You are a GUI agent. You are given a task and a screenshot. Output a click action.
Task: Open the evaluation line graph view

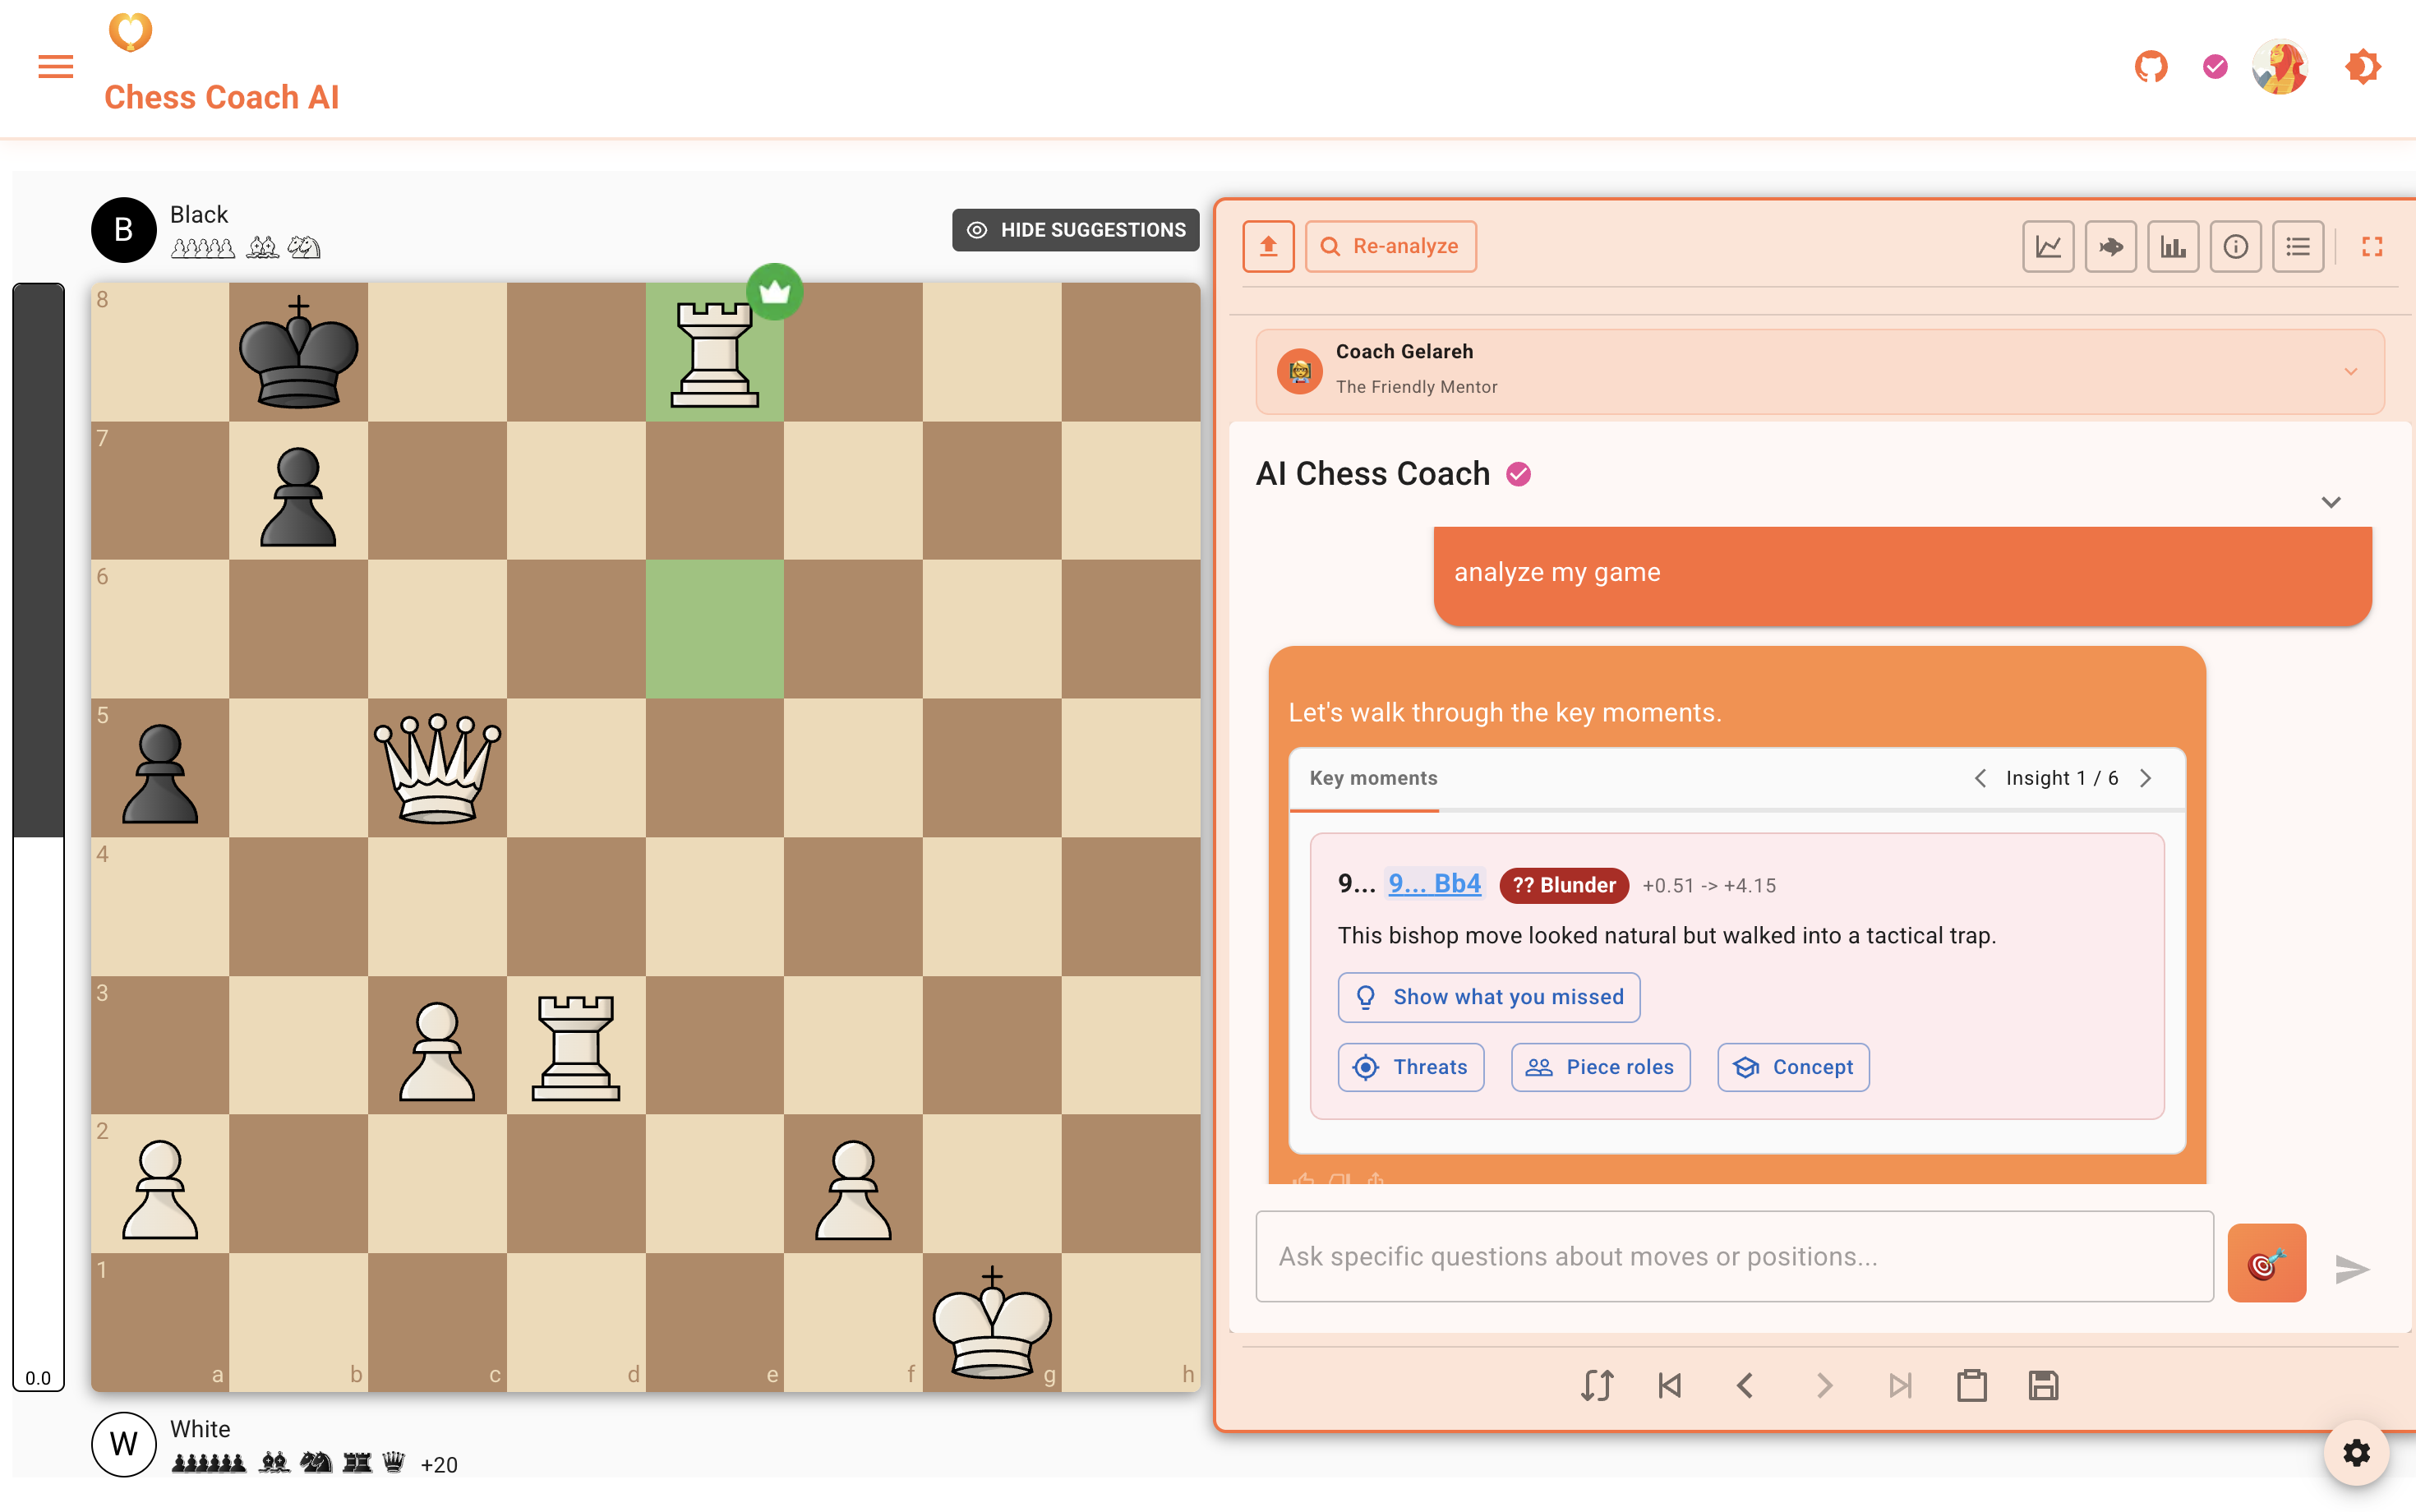tap(2048, 246)
